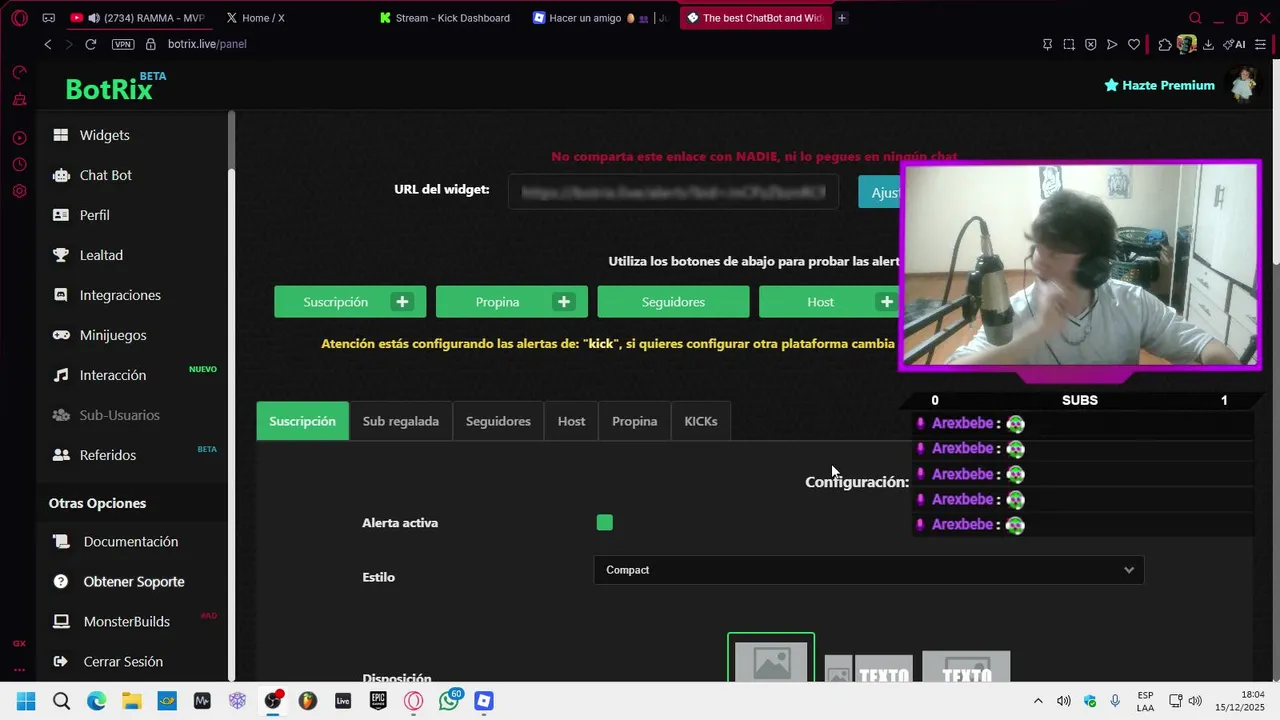Click the blurred widget URL field
Screen dimensions: 1280x720
(673, 192)
